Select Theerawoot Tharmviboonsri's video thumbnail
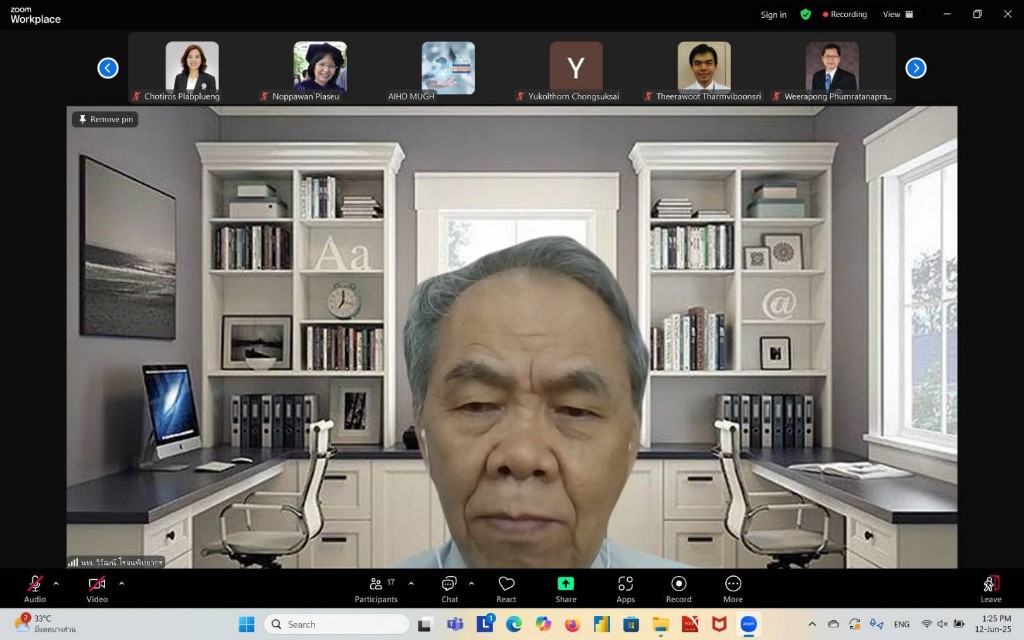The height and width of the screenshot is (640, 1024). coord(704,67)
